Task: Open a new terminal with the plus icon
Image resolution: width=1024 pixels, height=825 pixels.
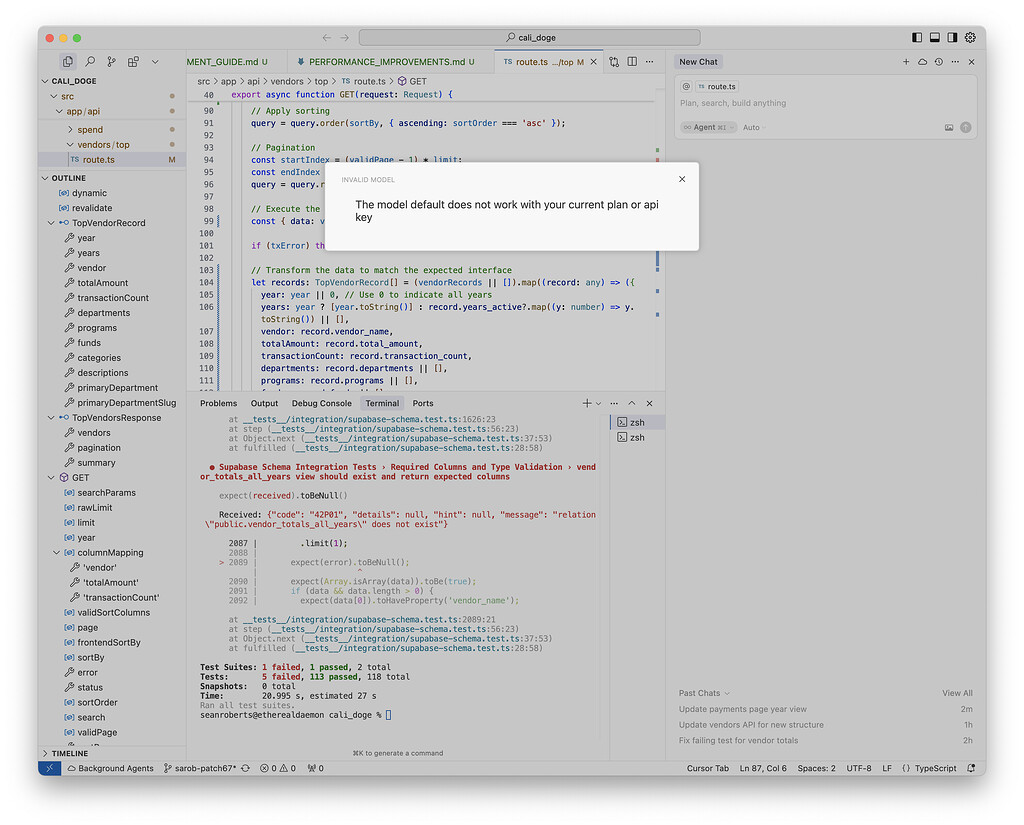Action: (587, 403)
